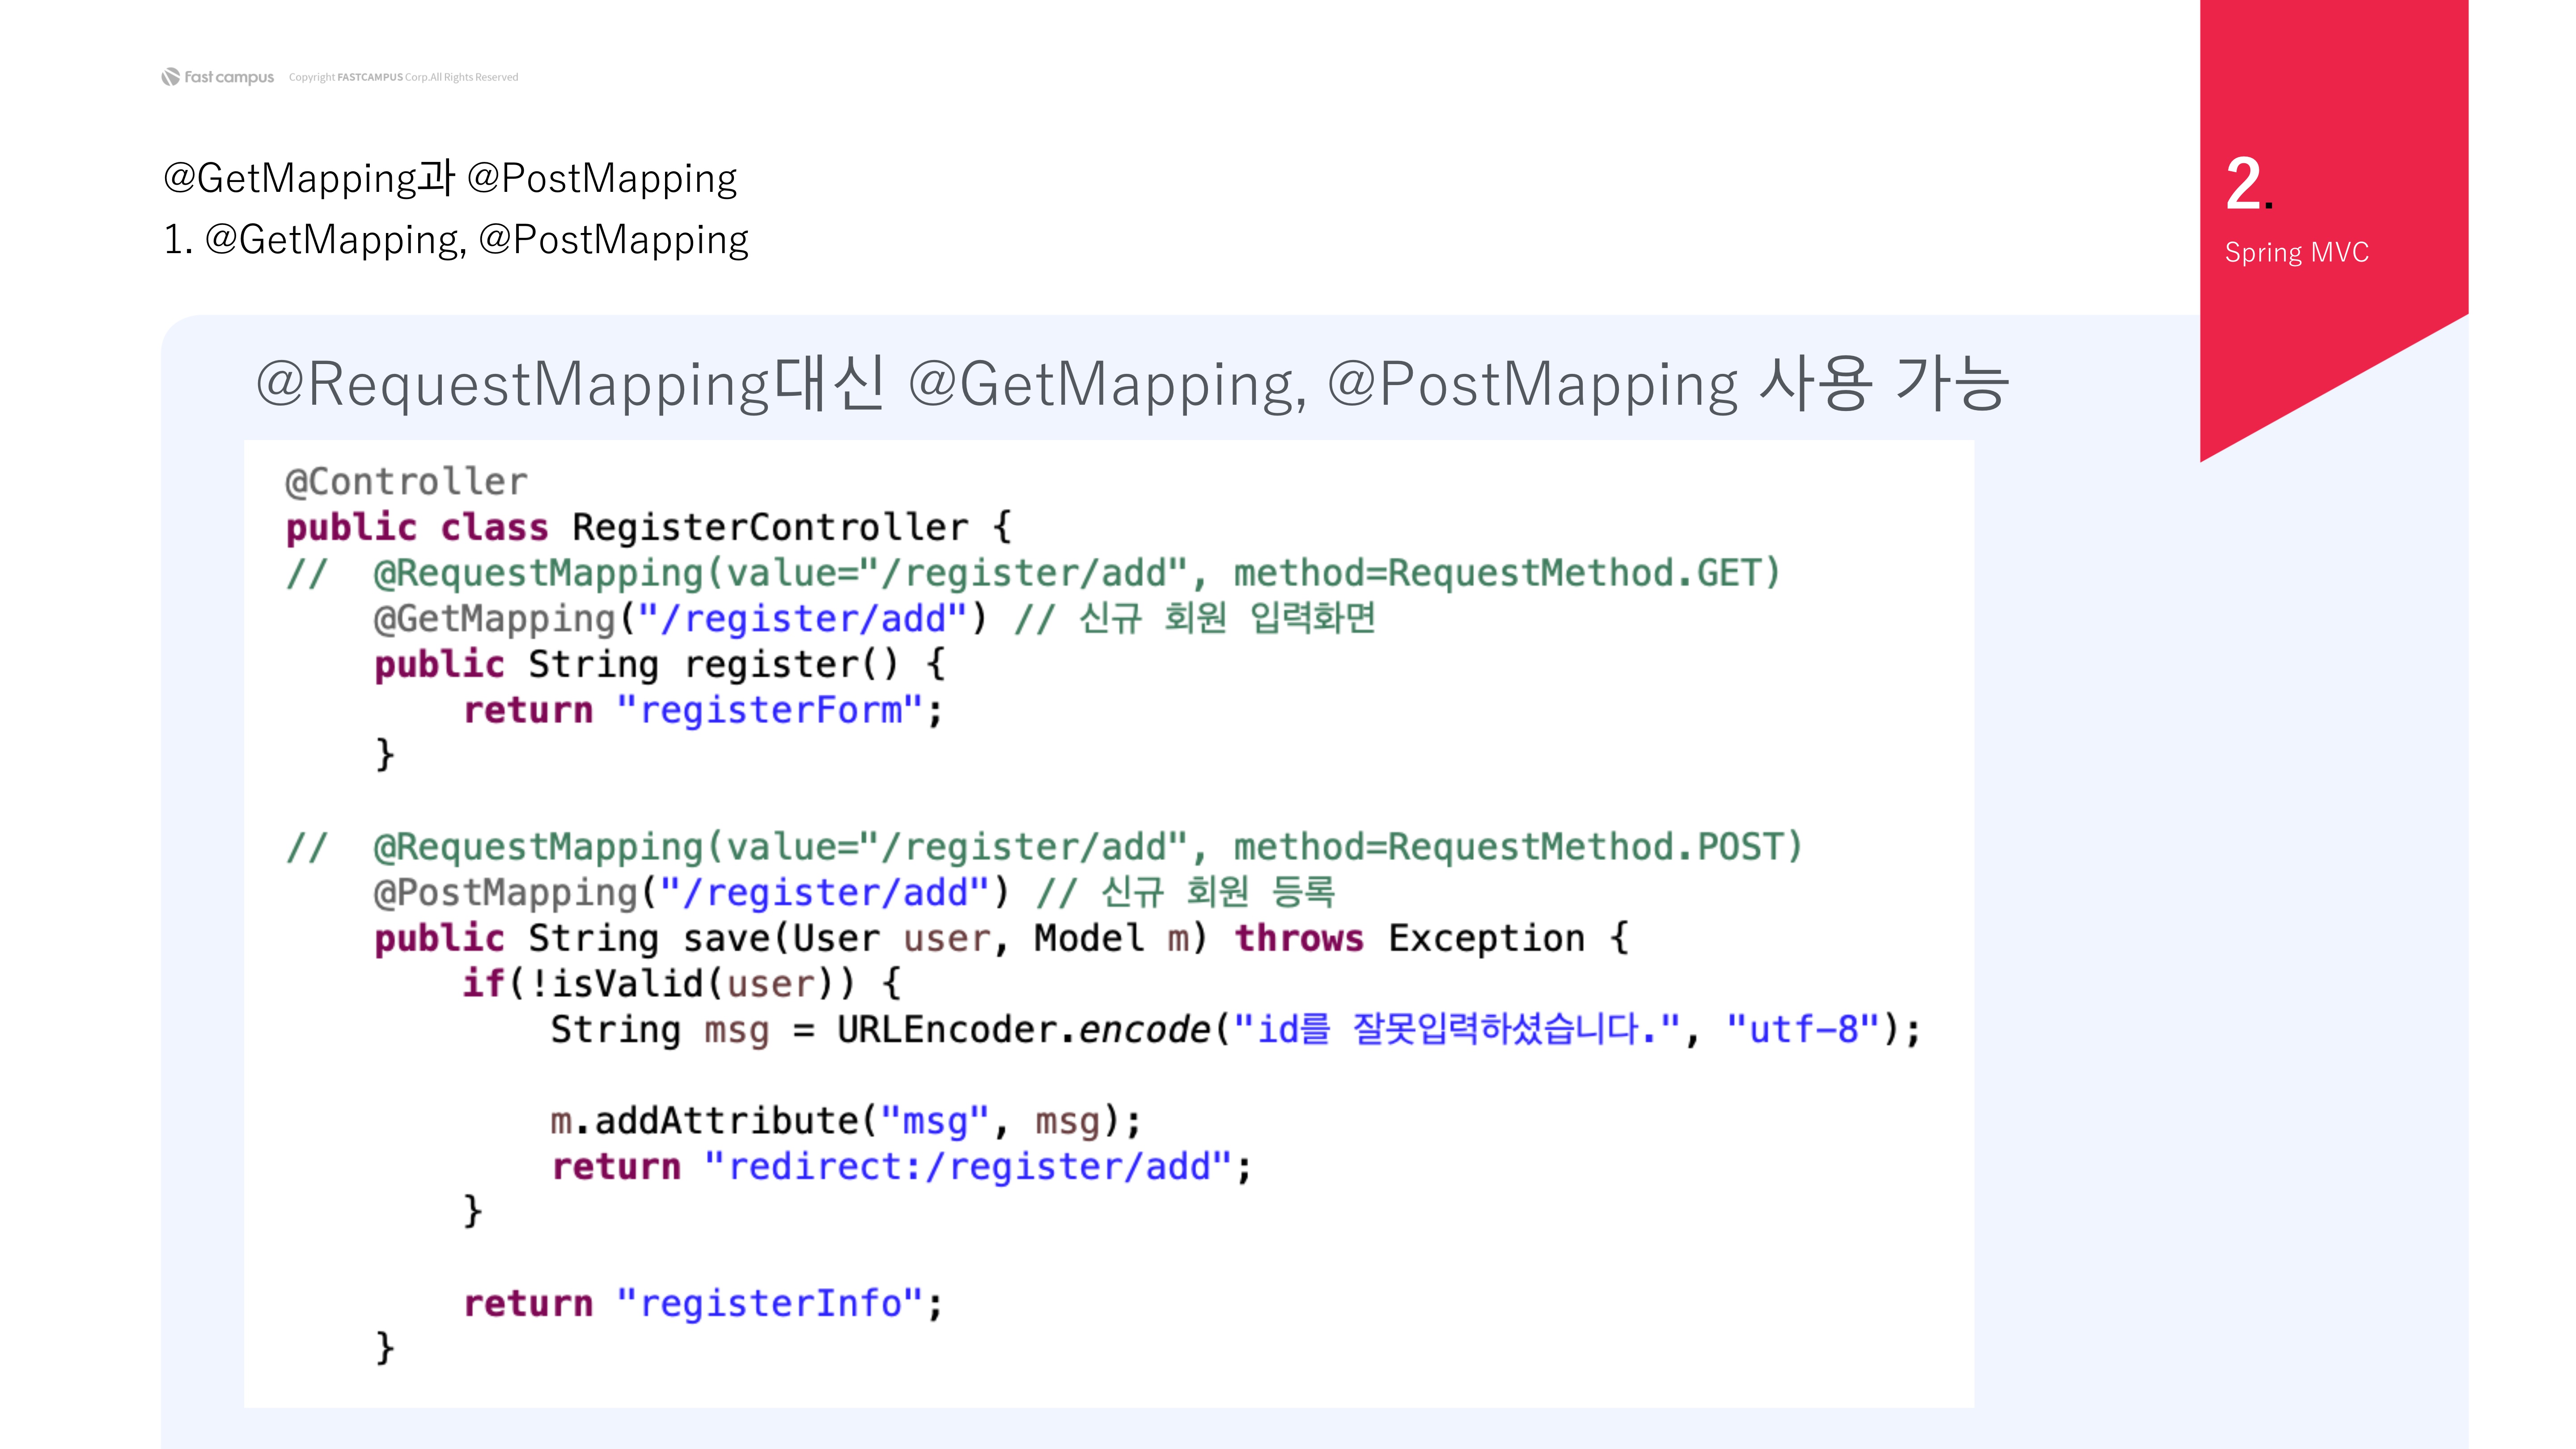The width and height of the screenshot is (2576, 1449).
Task: Click the '1. @GetMapping, @PostMapping' subtitle
Action: [456, 240]
